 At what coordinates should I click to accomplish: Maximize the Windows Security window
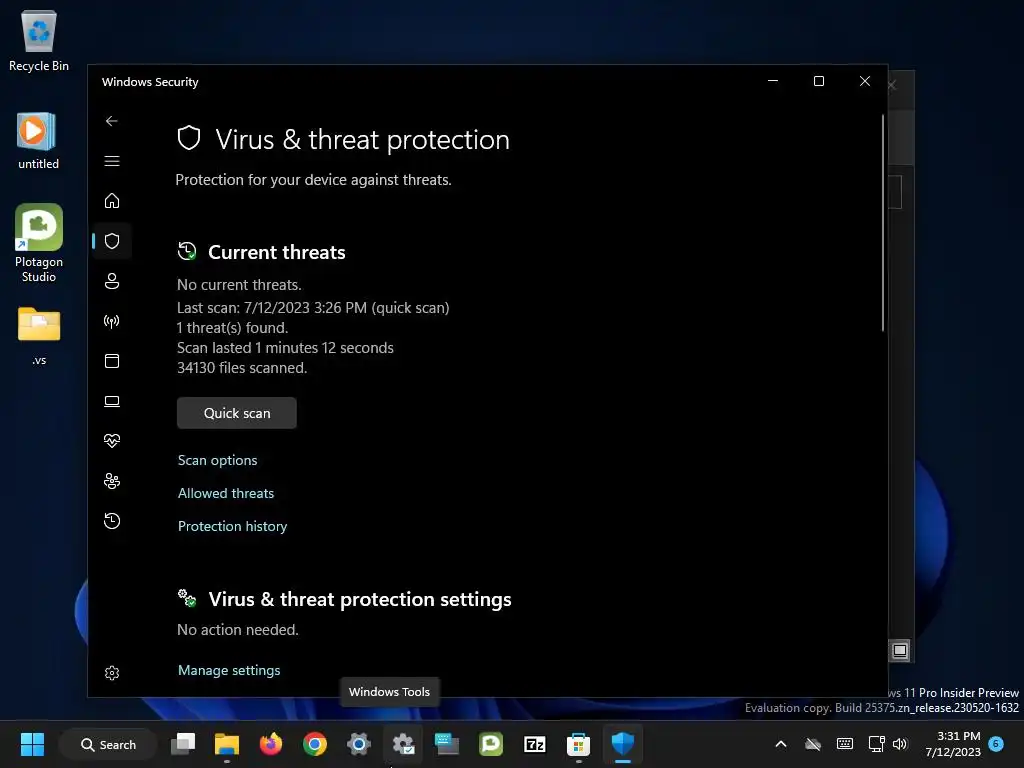coord(818,81)
